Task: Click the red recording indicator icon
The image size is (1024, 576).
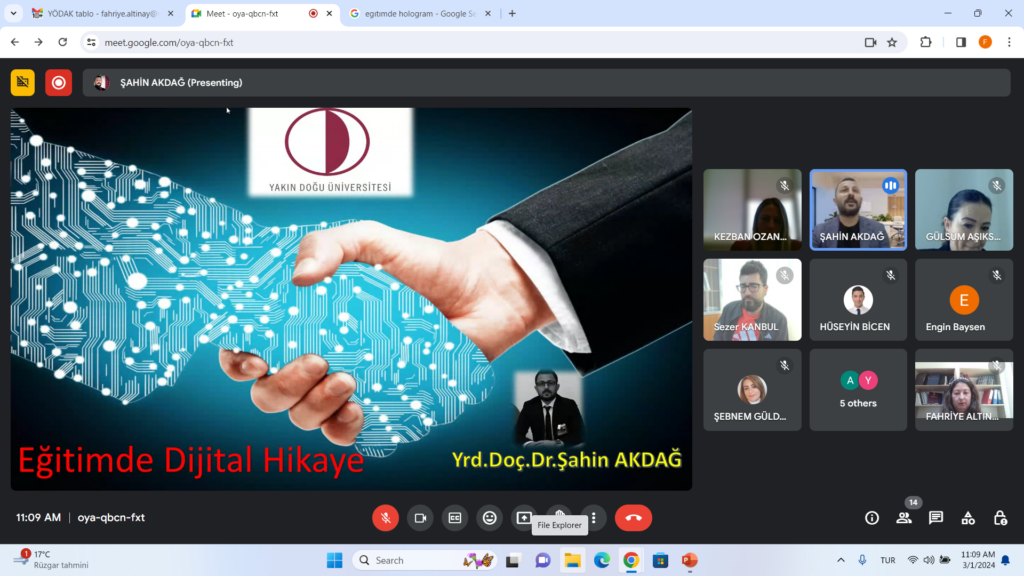Action: tap(58, 83)
